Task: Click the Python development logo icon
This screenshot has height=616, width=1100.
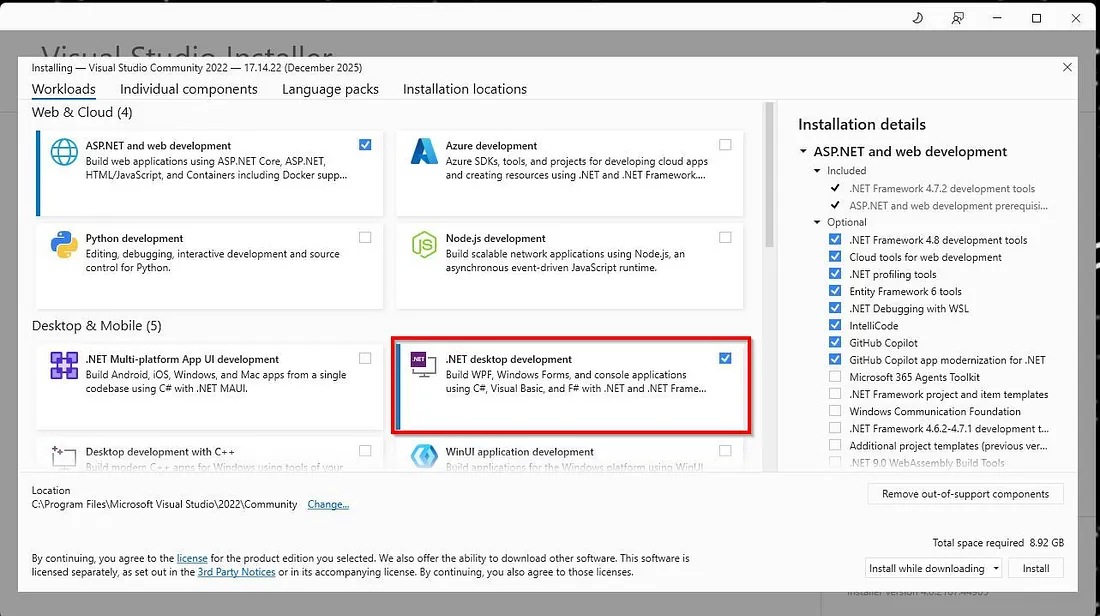Action: 64,245
